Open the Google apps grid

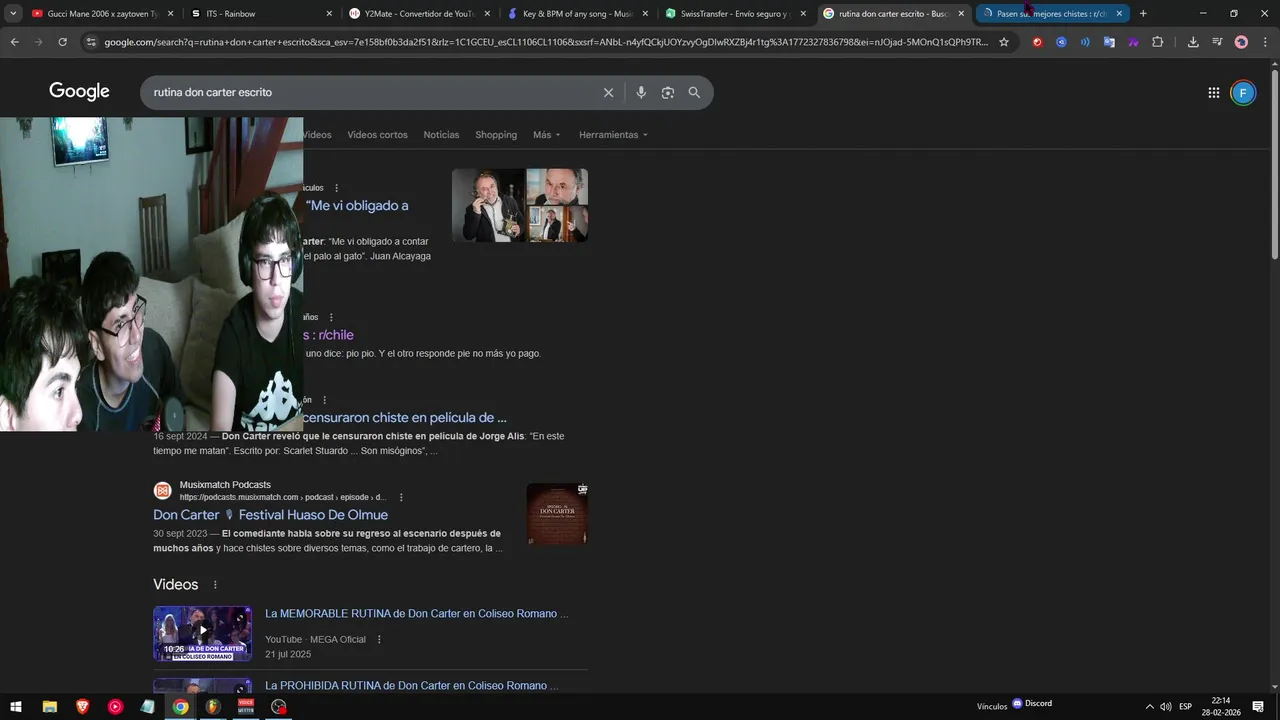coord(1213,93)
